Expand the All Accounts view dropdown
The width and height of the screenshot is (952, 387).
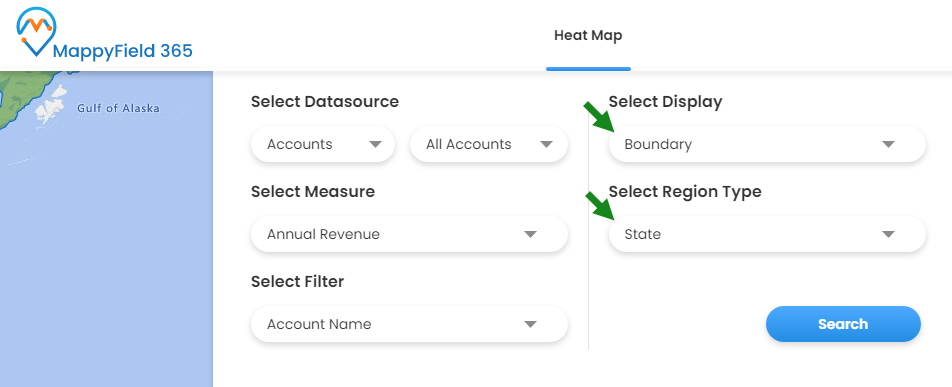(x=489, y=145)
